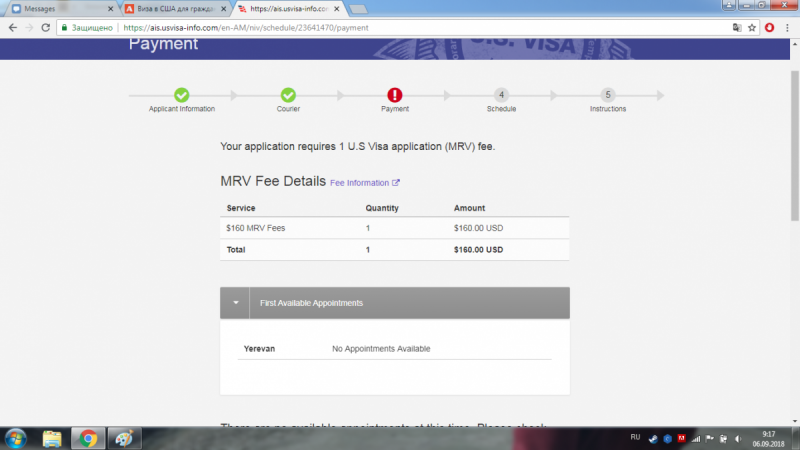Open the Chrome three-dot menu

787,28
